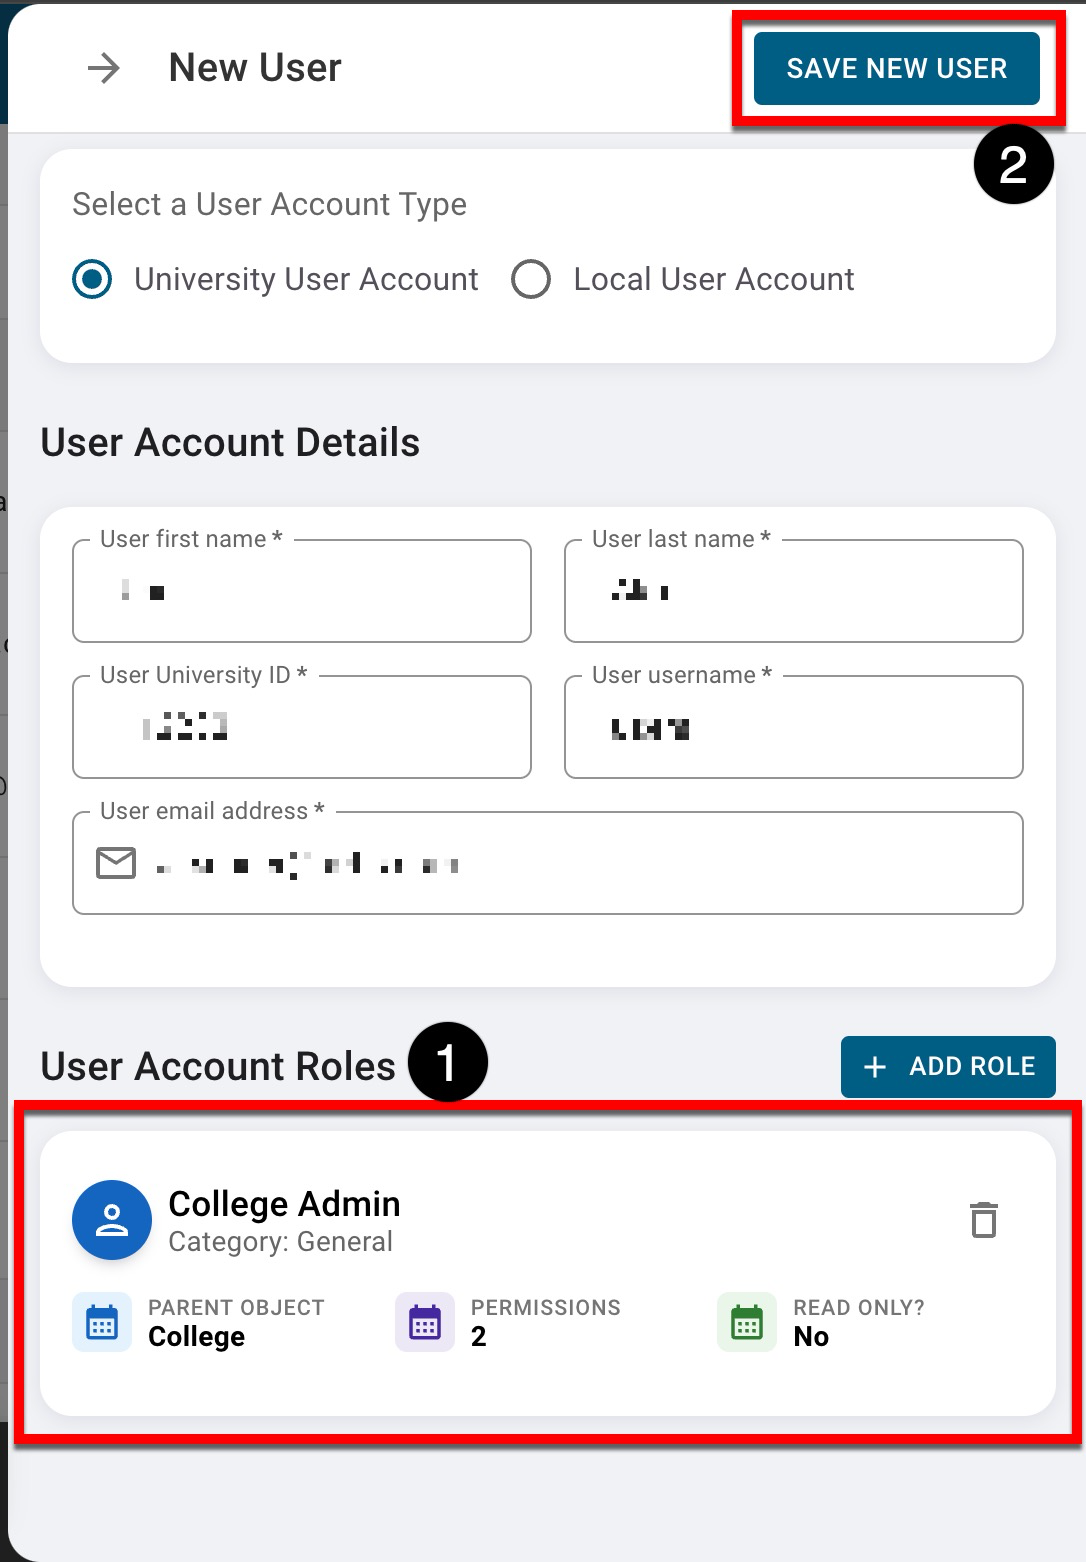Open the College Admin role card title
Viewport: 1086px width, 1562px height.
coord(284,1204)
